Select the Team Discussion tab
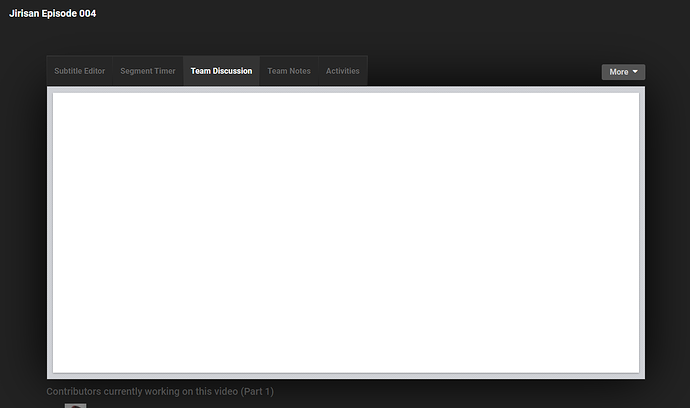Image resolution: width=690 pixels, height=408 pixels. (x=221, y=71)
